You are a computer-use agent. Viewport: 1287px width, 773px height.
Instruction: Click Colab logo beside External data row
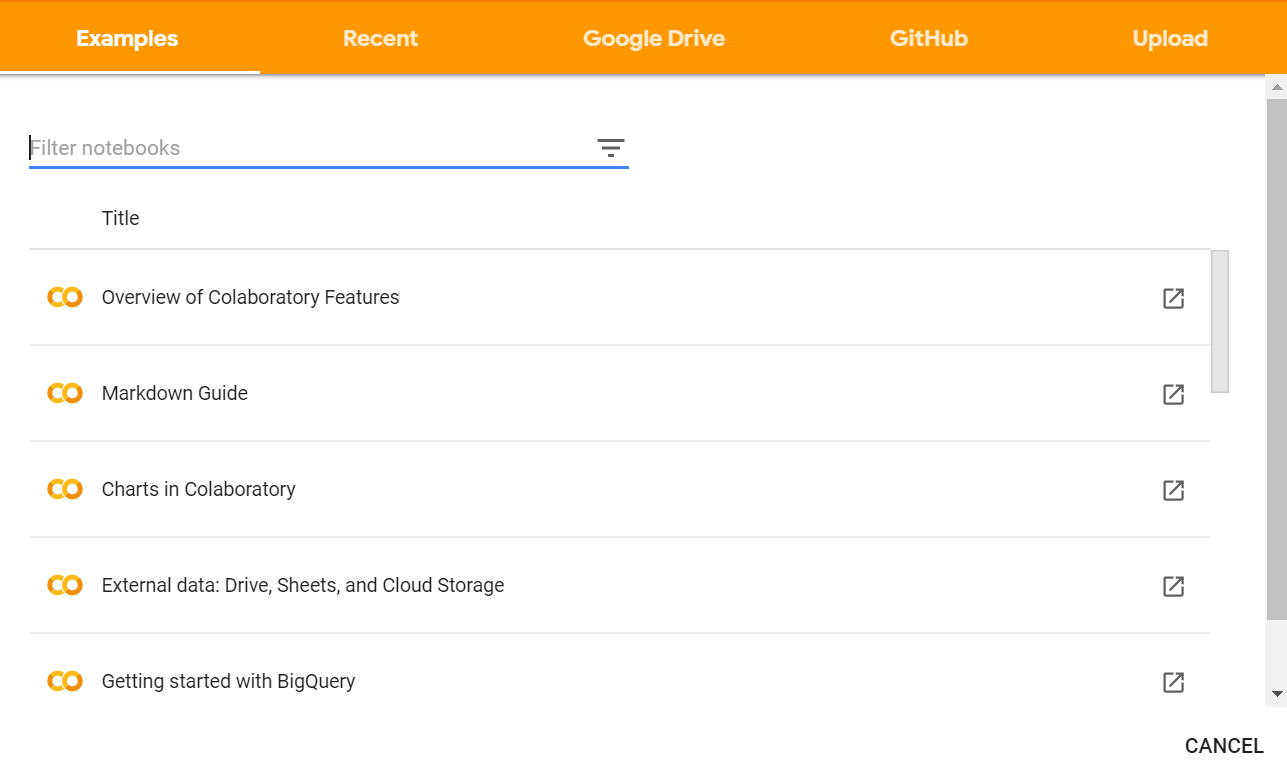point(65,585)
